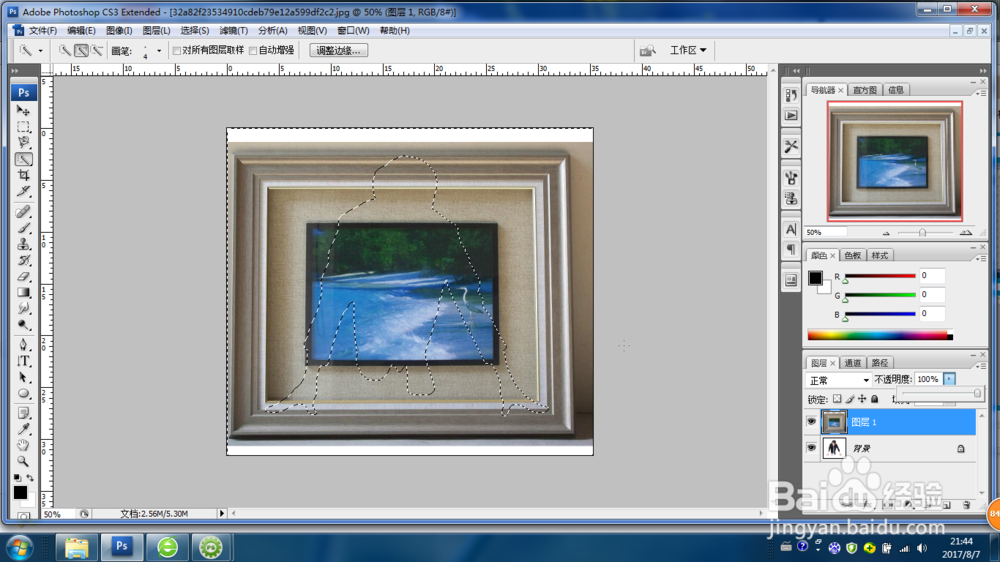Viewport: 1000px width, 562px height.
Task: Open the Tool Presets dock icon
Action: (791, 147)
